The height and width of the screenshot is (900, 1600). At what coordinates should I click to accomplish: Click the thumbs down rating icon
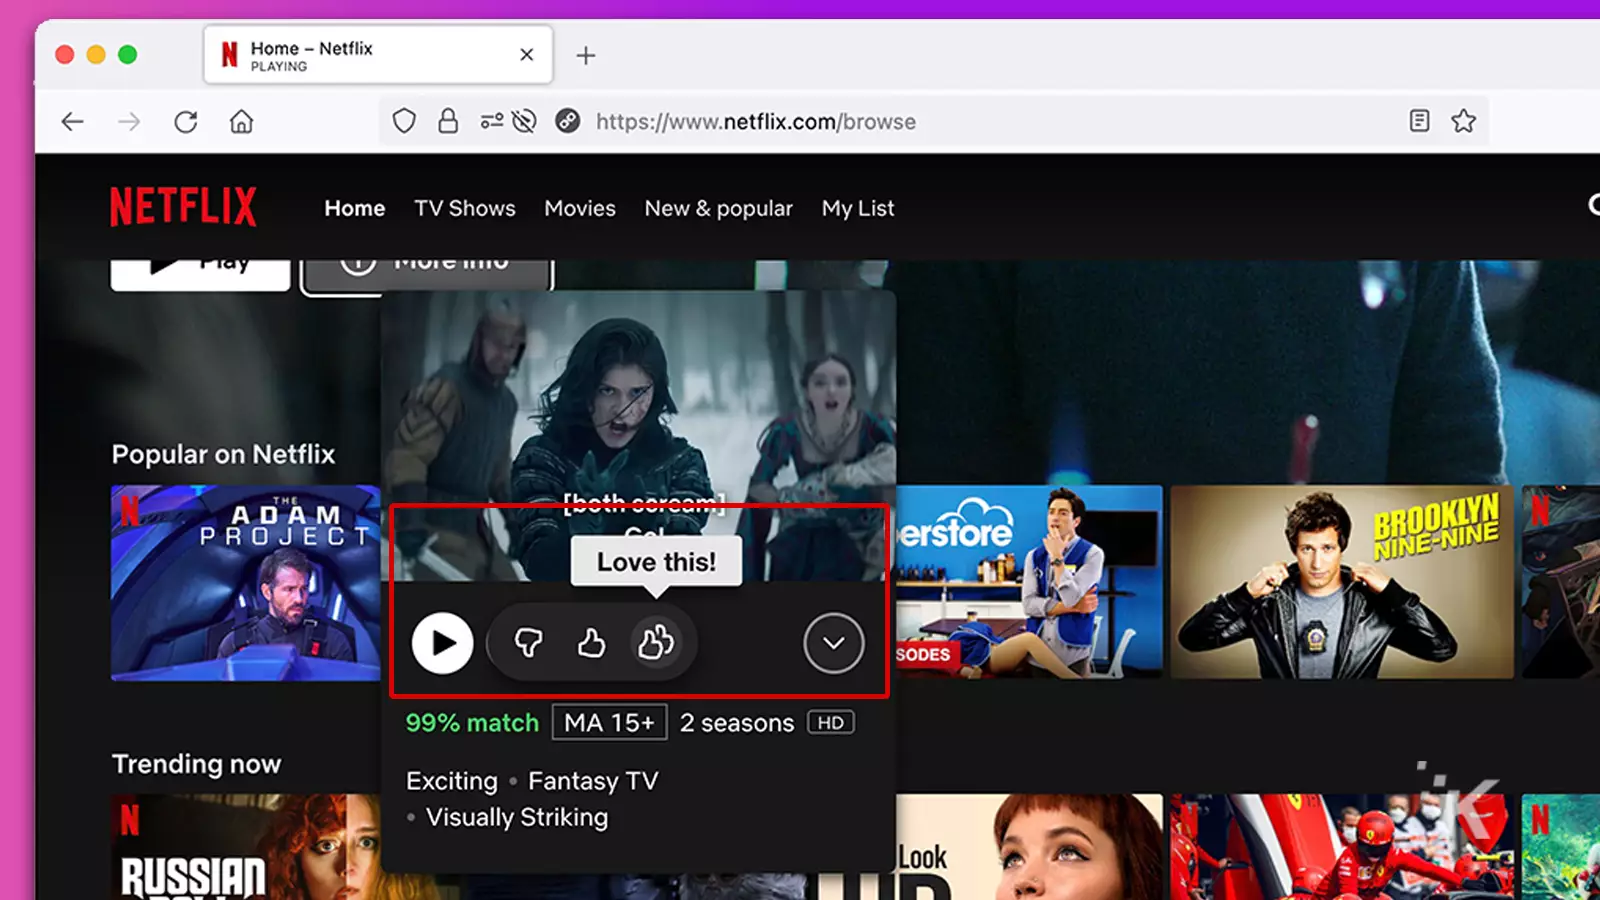point(528,643)
